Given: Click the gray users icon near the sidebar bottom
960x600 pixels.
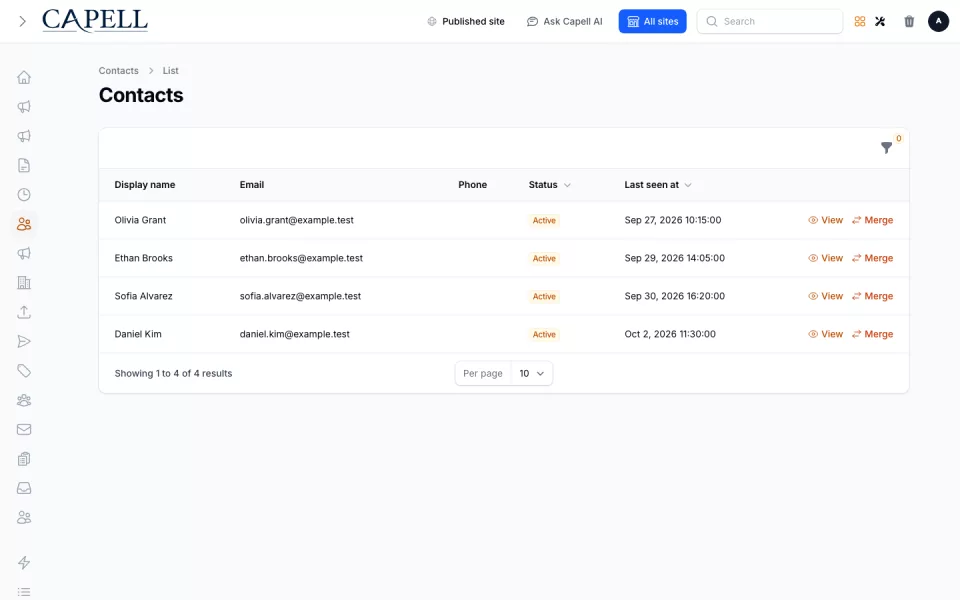Looking at the screenshot, I should click(24, 518).
